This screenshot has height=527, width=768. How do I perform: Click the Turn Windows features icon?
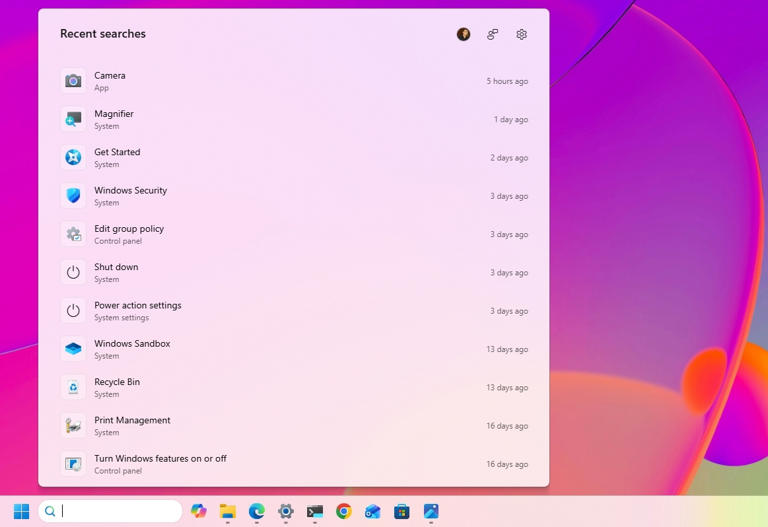click(x=73, y=464)
